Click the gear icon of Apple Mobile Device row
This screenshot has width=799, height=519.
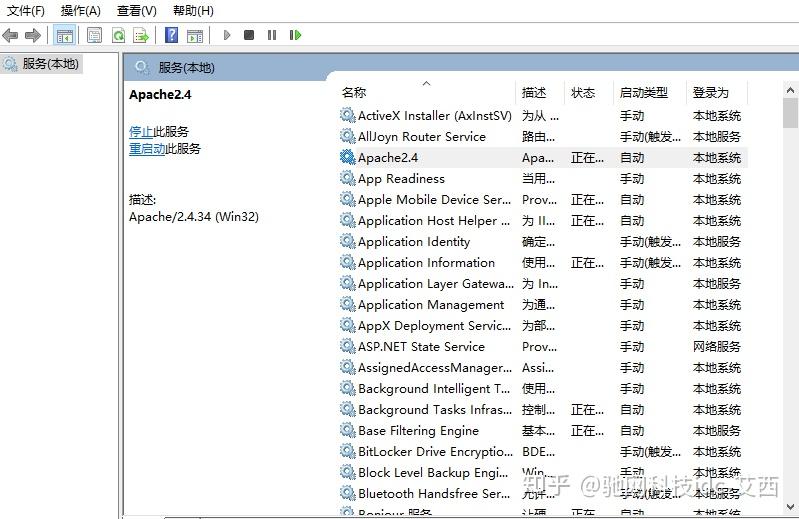tap(348, 200)
